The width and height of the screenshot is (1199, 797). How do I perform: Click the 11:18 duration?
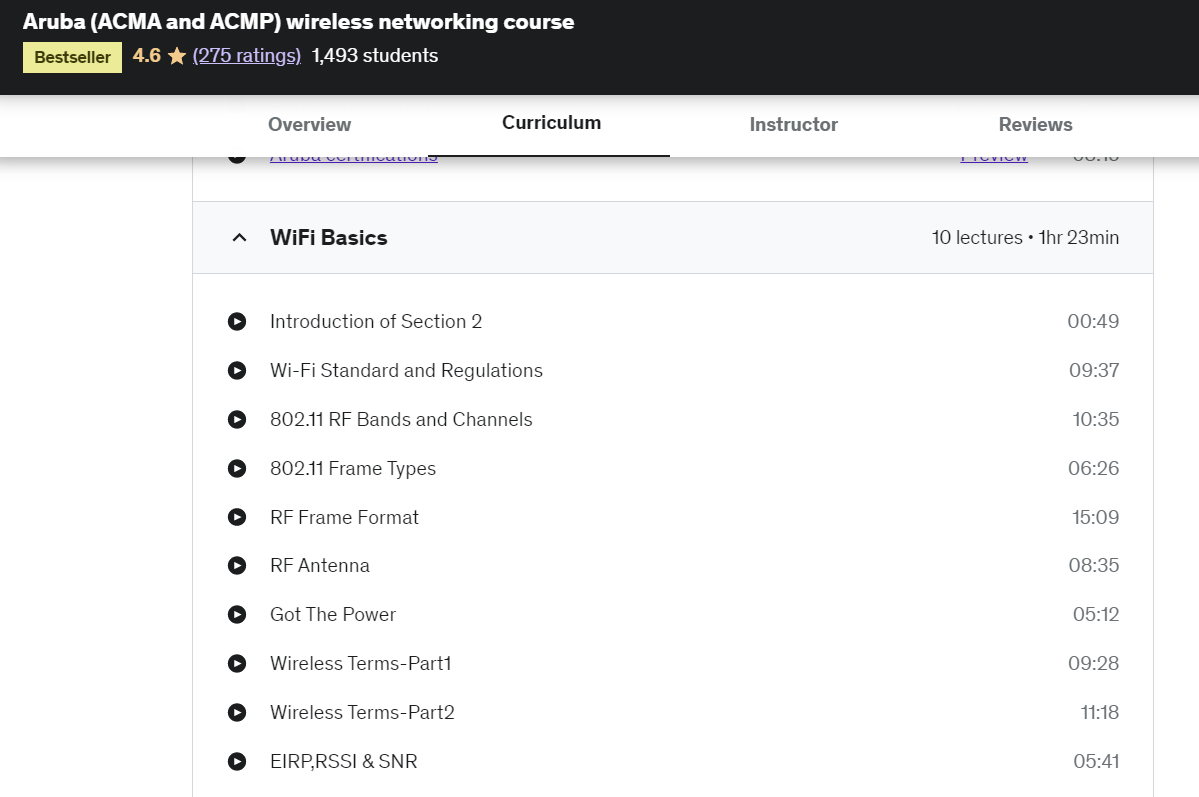1100,712
